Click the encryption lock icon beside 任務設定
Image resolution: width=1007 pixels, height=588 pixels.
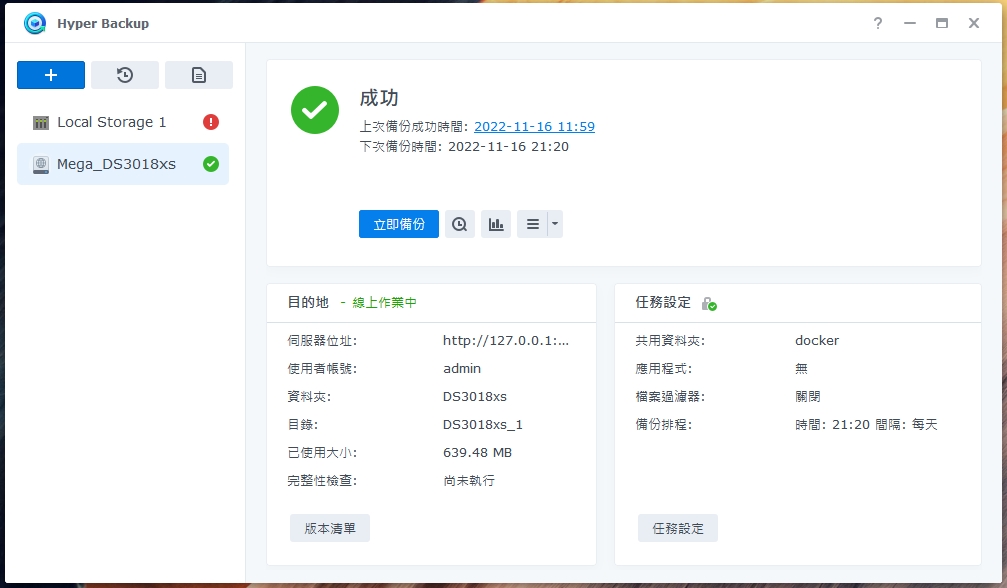pos(709,304)
